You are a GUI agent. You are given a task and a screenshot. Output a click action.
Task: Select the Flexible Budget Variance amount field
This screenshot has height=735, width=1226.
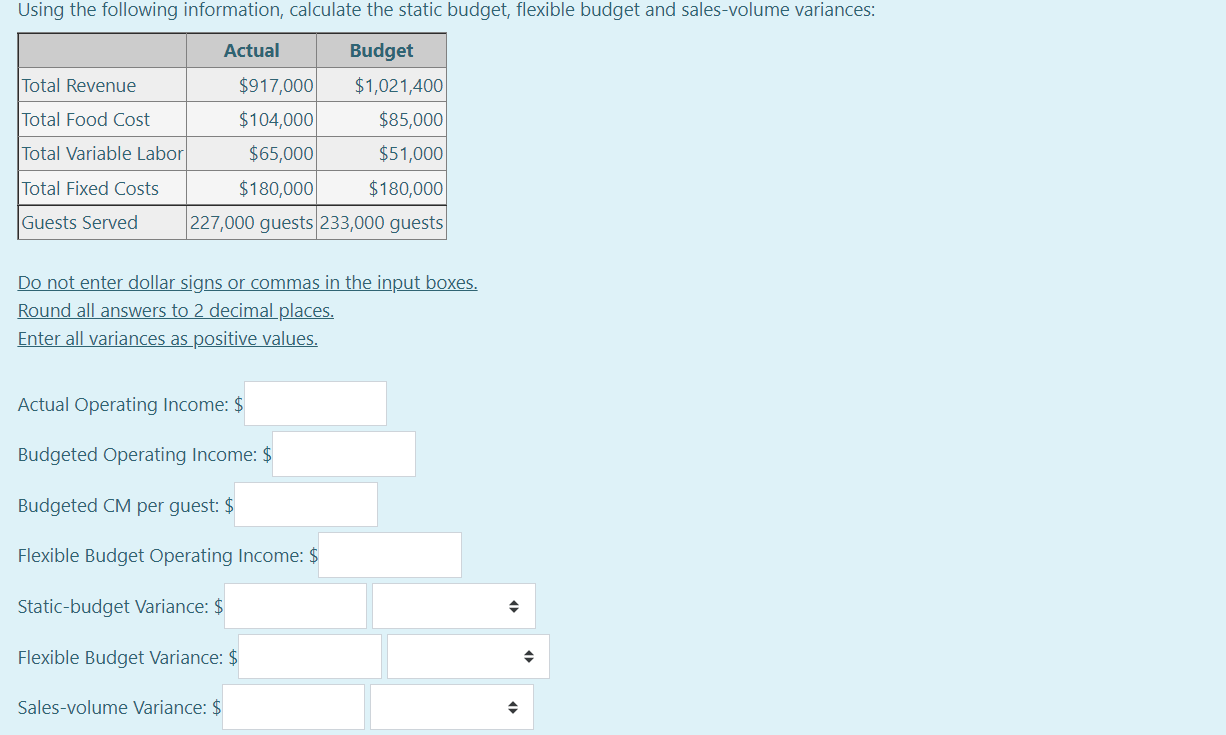[x=309, y=656]
